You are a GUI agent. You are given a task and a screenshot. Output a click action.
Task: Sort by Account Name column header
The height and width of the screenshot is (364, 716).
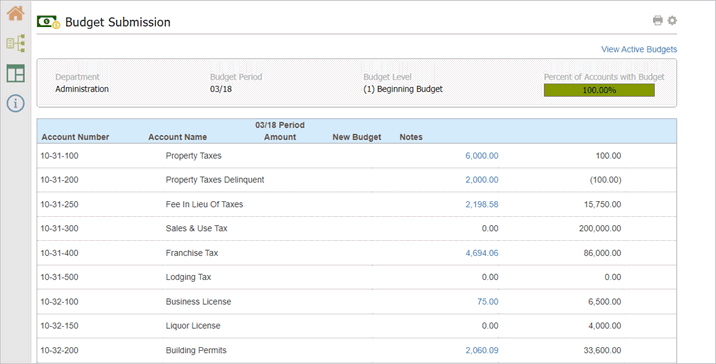(178, 137)
